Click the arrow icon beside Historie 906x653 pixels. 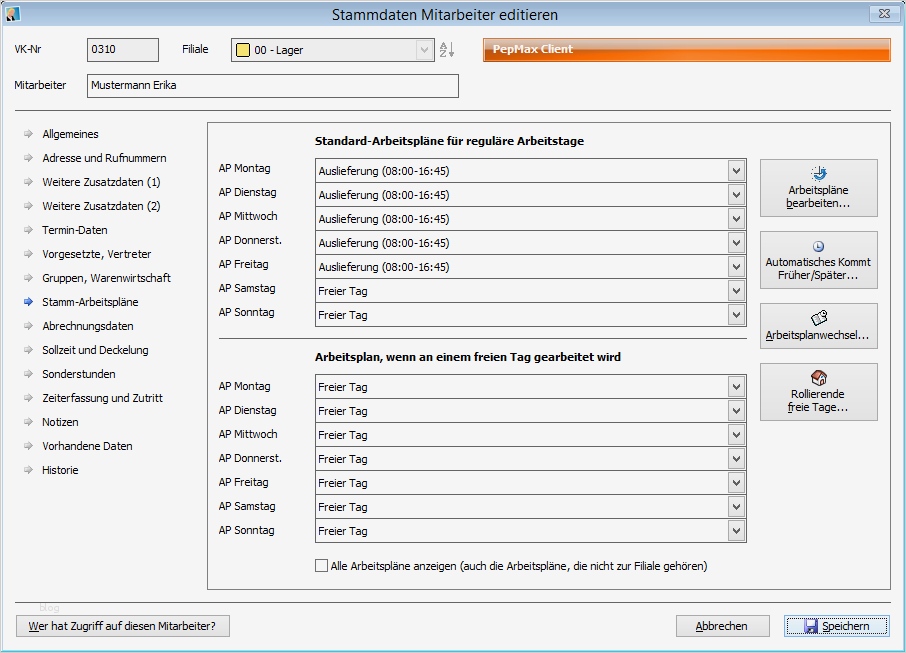pos(28,470)
